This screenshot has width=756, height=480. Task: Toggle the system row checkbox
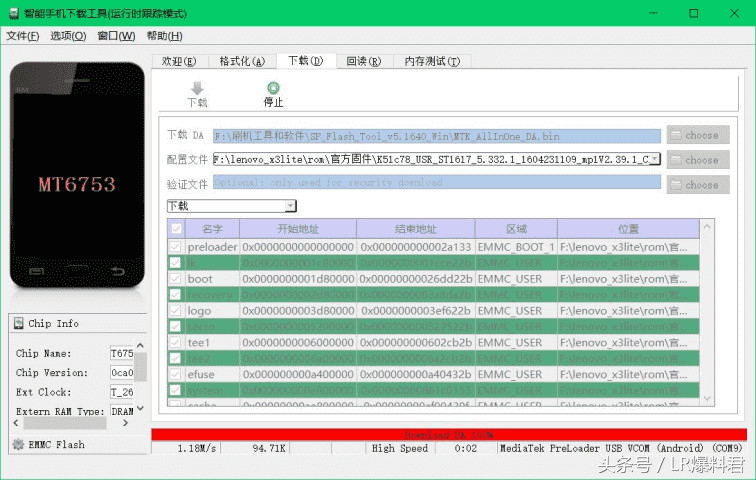175,390
